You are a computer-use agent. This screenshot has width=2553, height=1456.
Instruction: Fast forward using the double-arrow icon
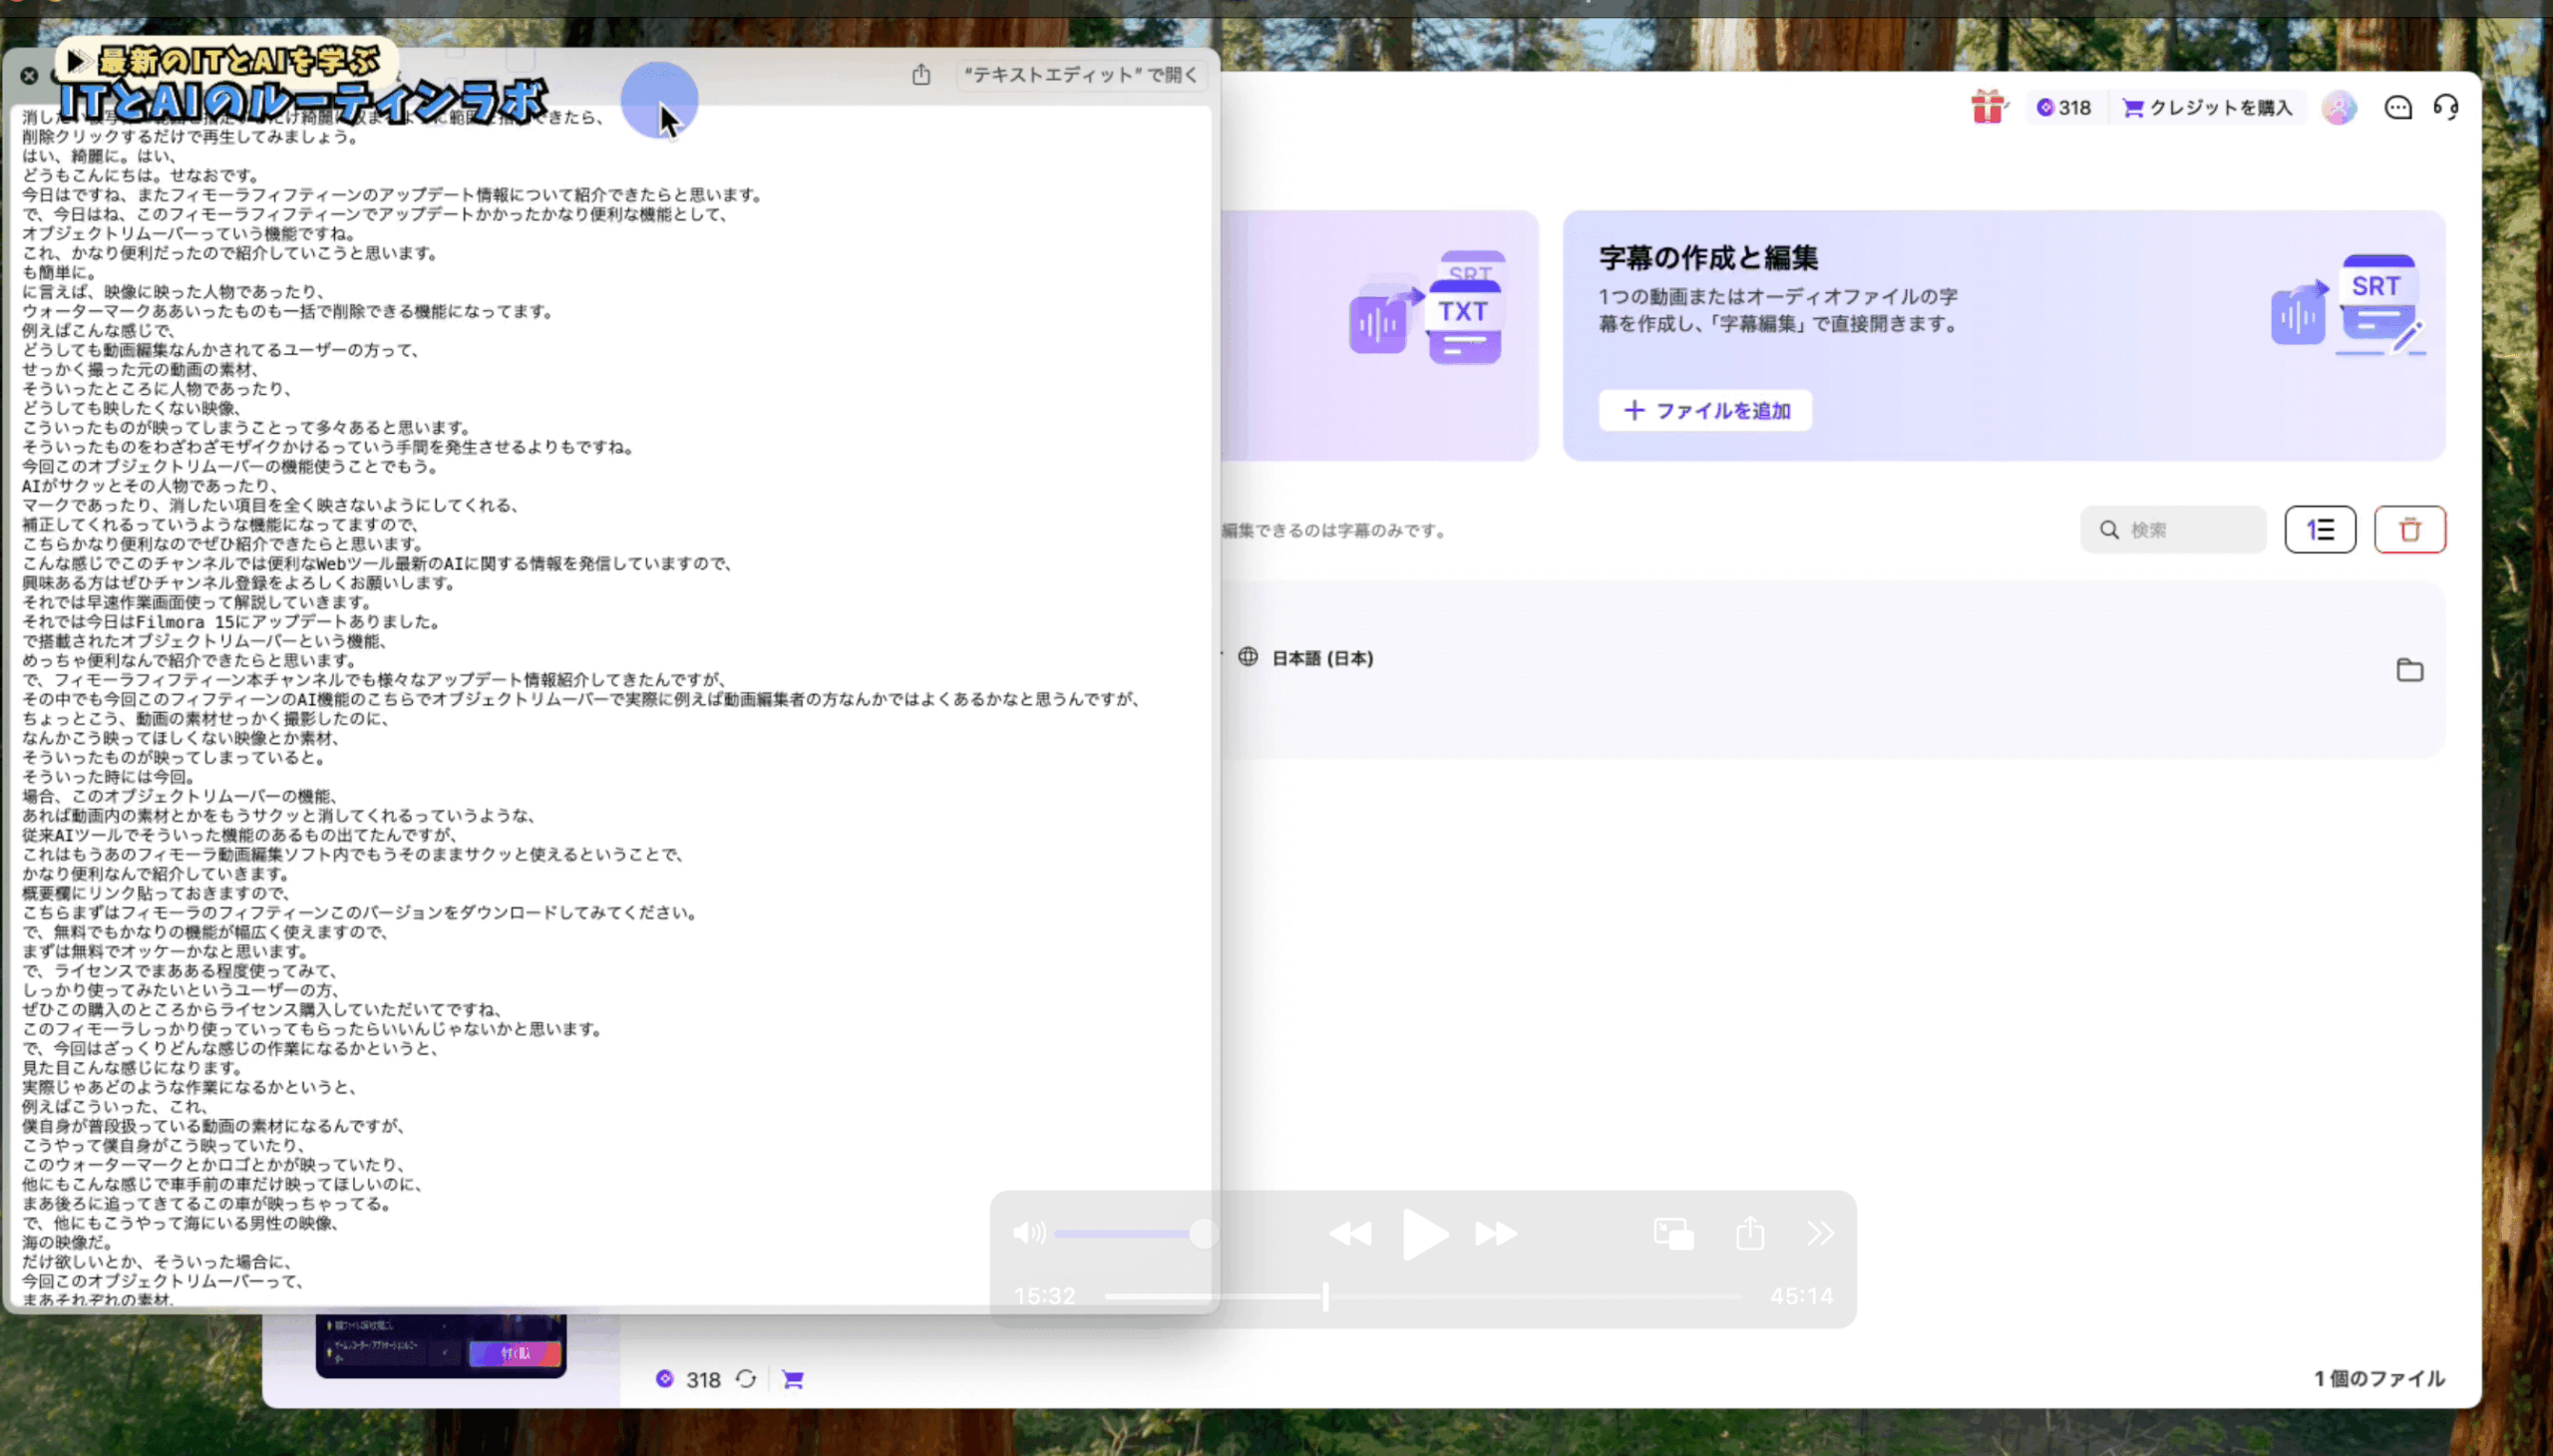coord(1494,1233)
